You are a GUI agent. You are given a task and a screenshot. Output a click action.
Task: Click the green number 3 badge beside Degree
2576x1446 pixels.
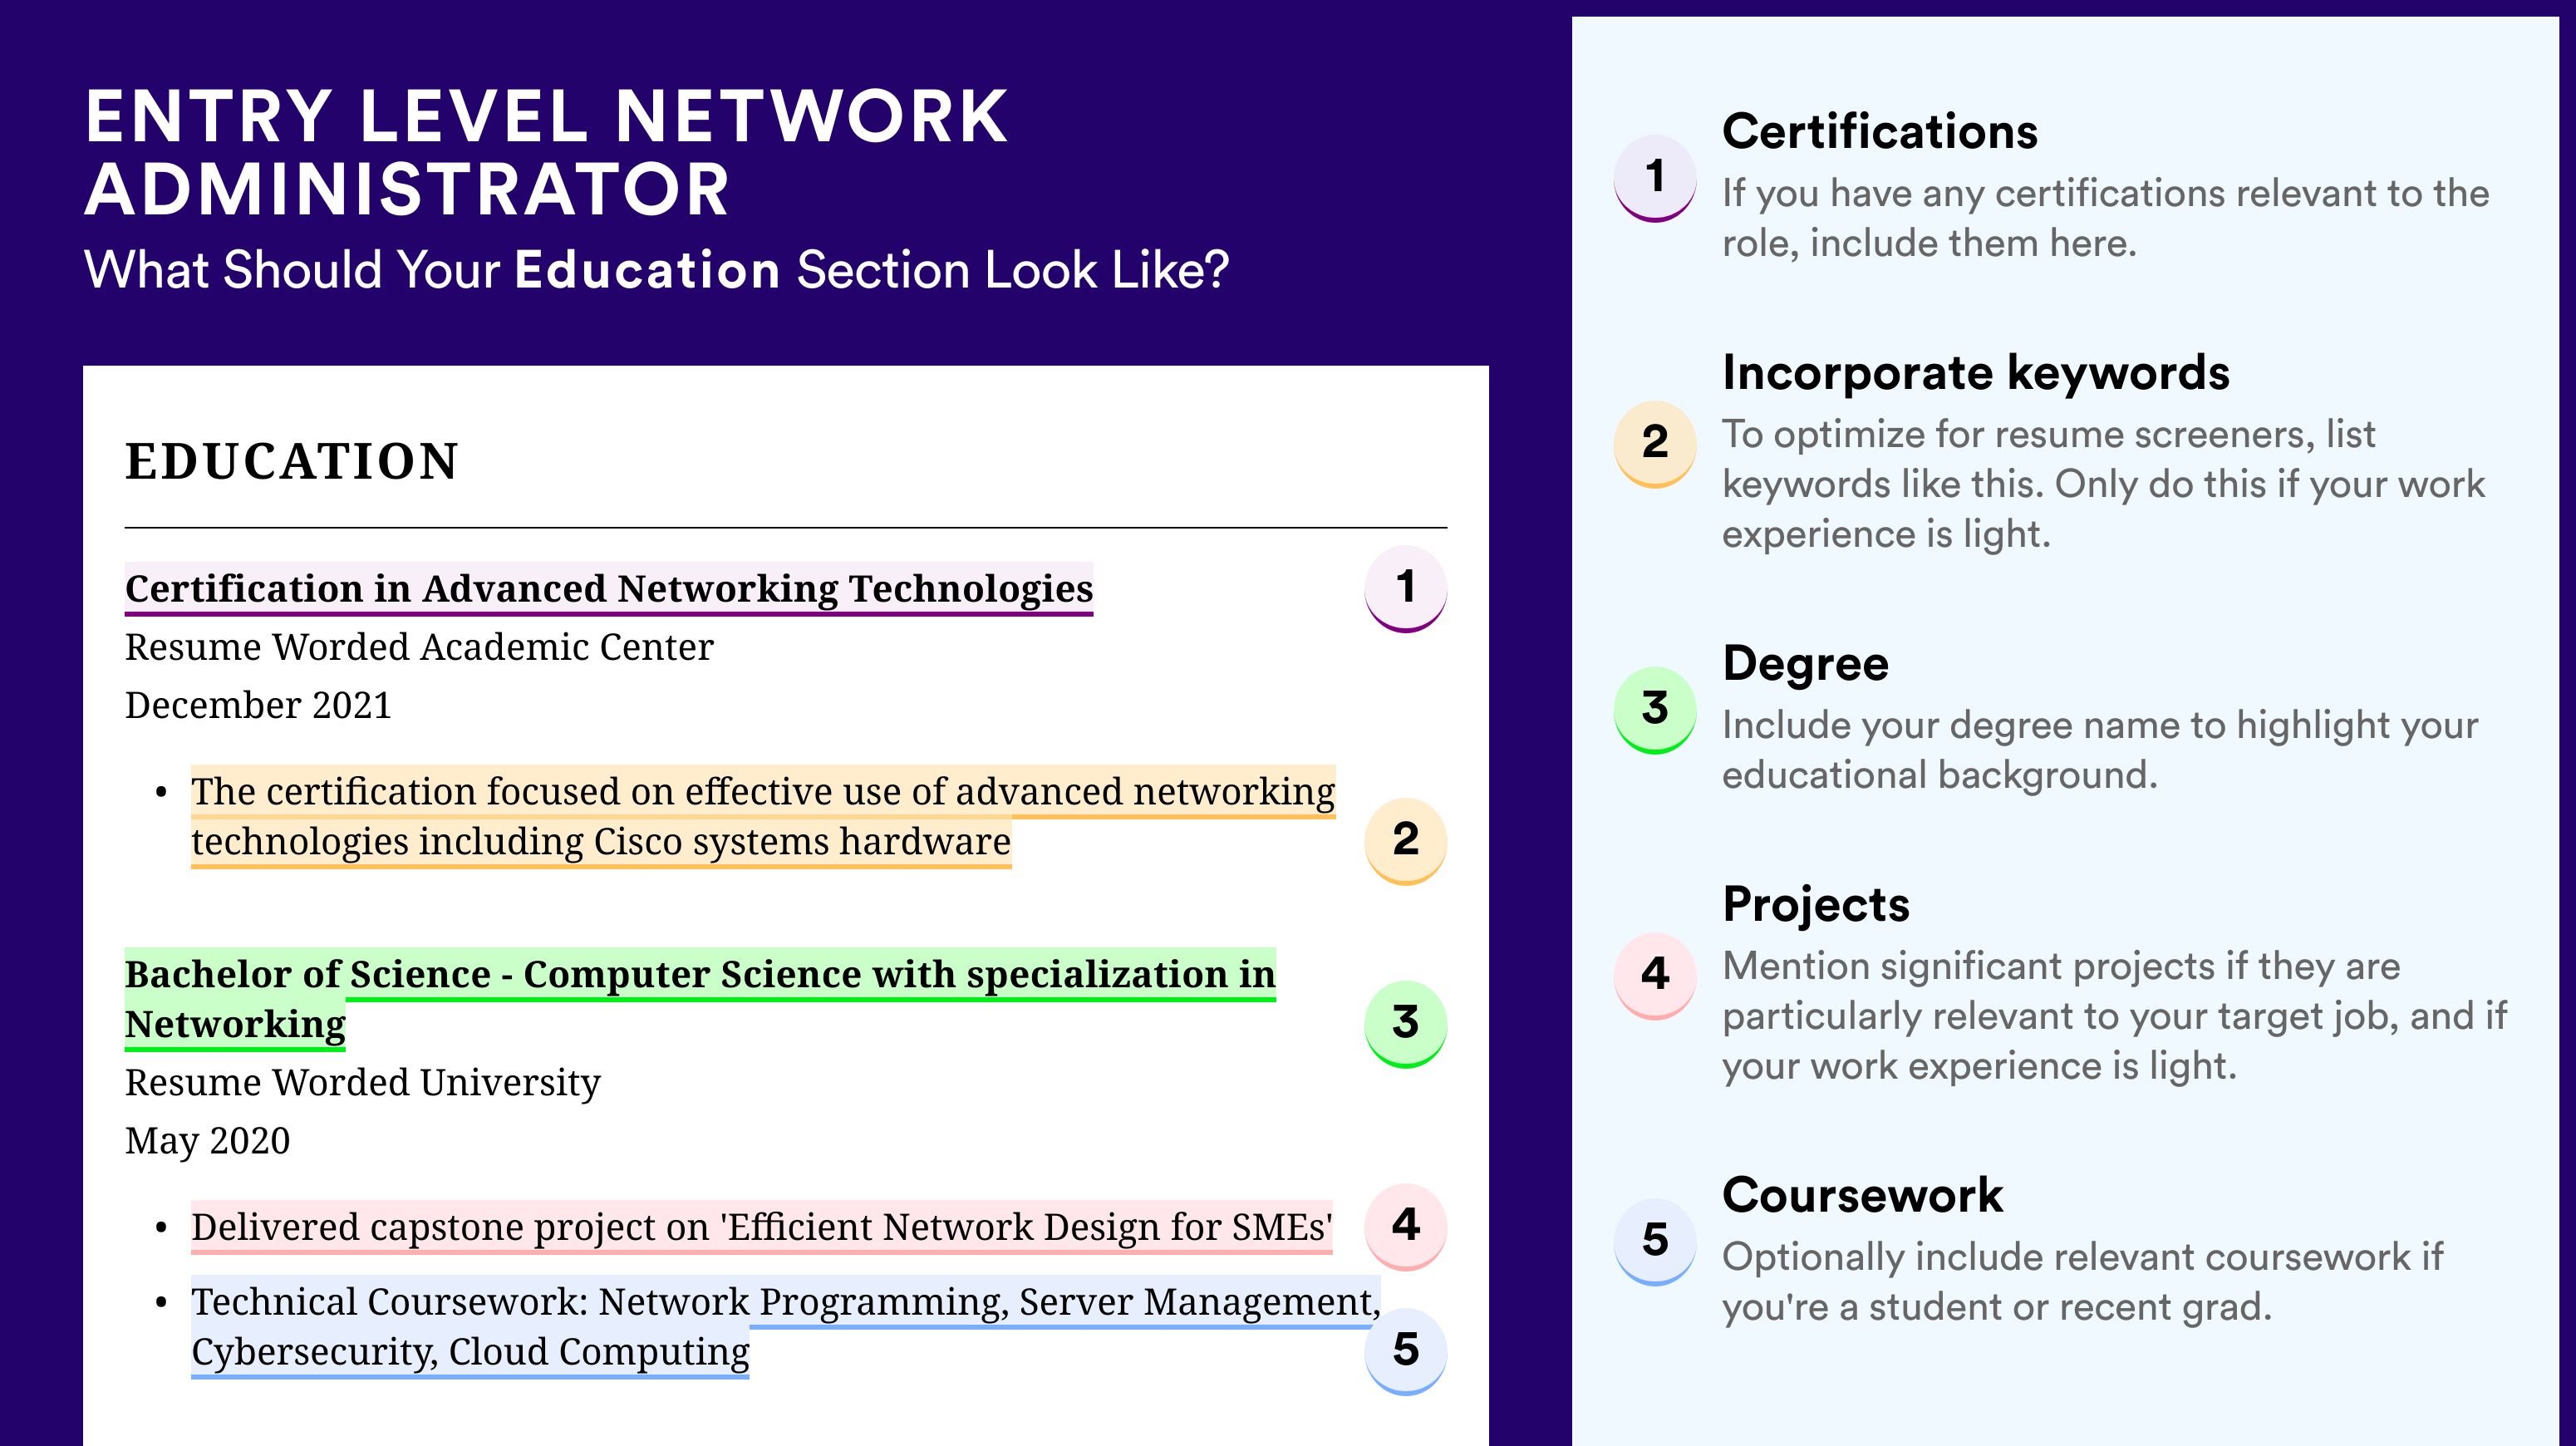pyautogui.click(x=1655, y=709)
